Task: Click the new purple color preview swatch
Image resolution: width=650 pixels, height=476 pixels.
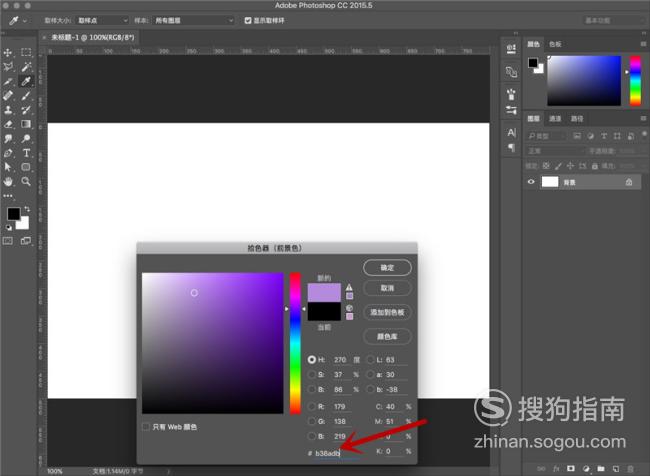Action: pos(324,292)
